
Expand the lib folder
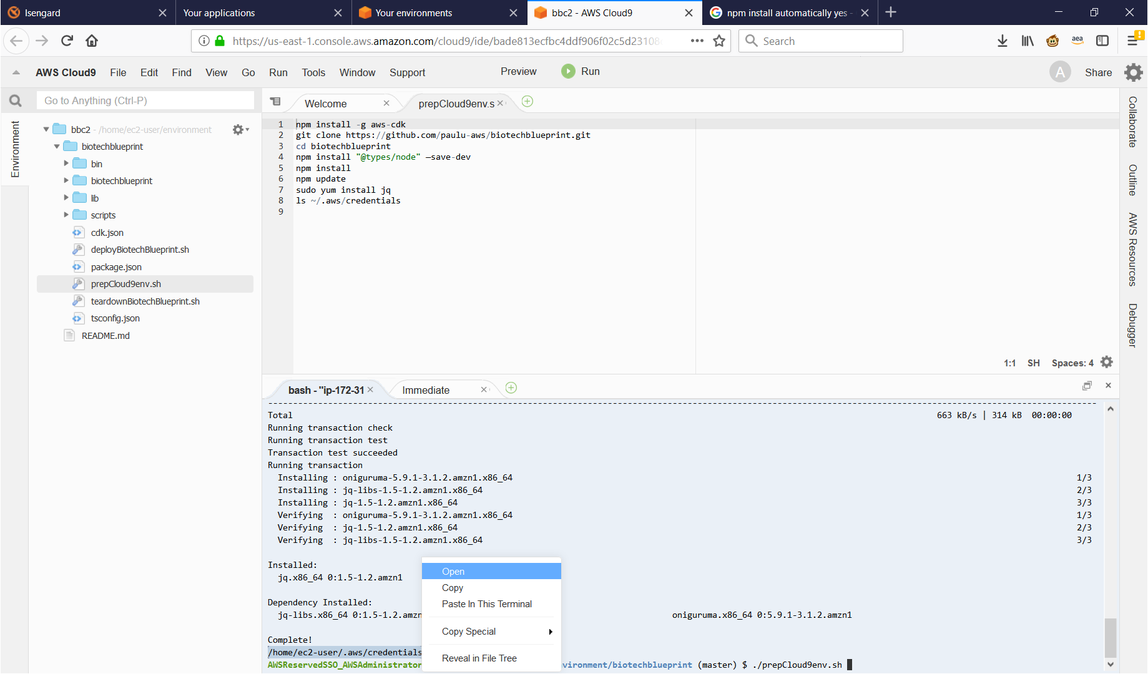pyautogui.click(x=66, y=198)
